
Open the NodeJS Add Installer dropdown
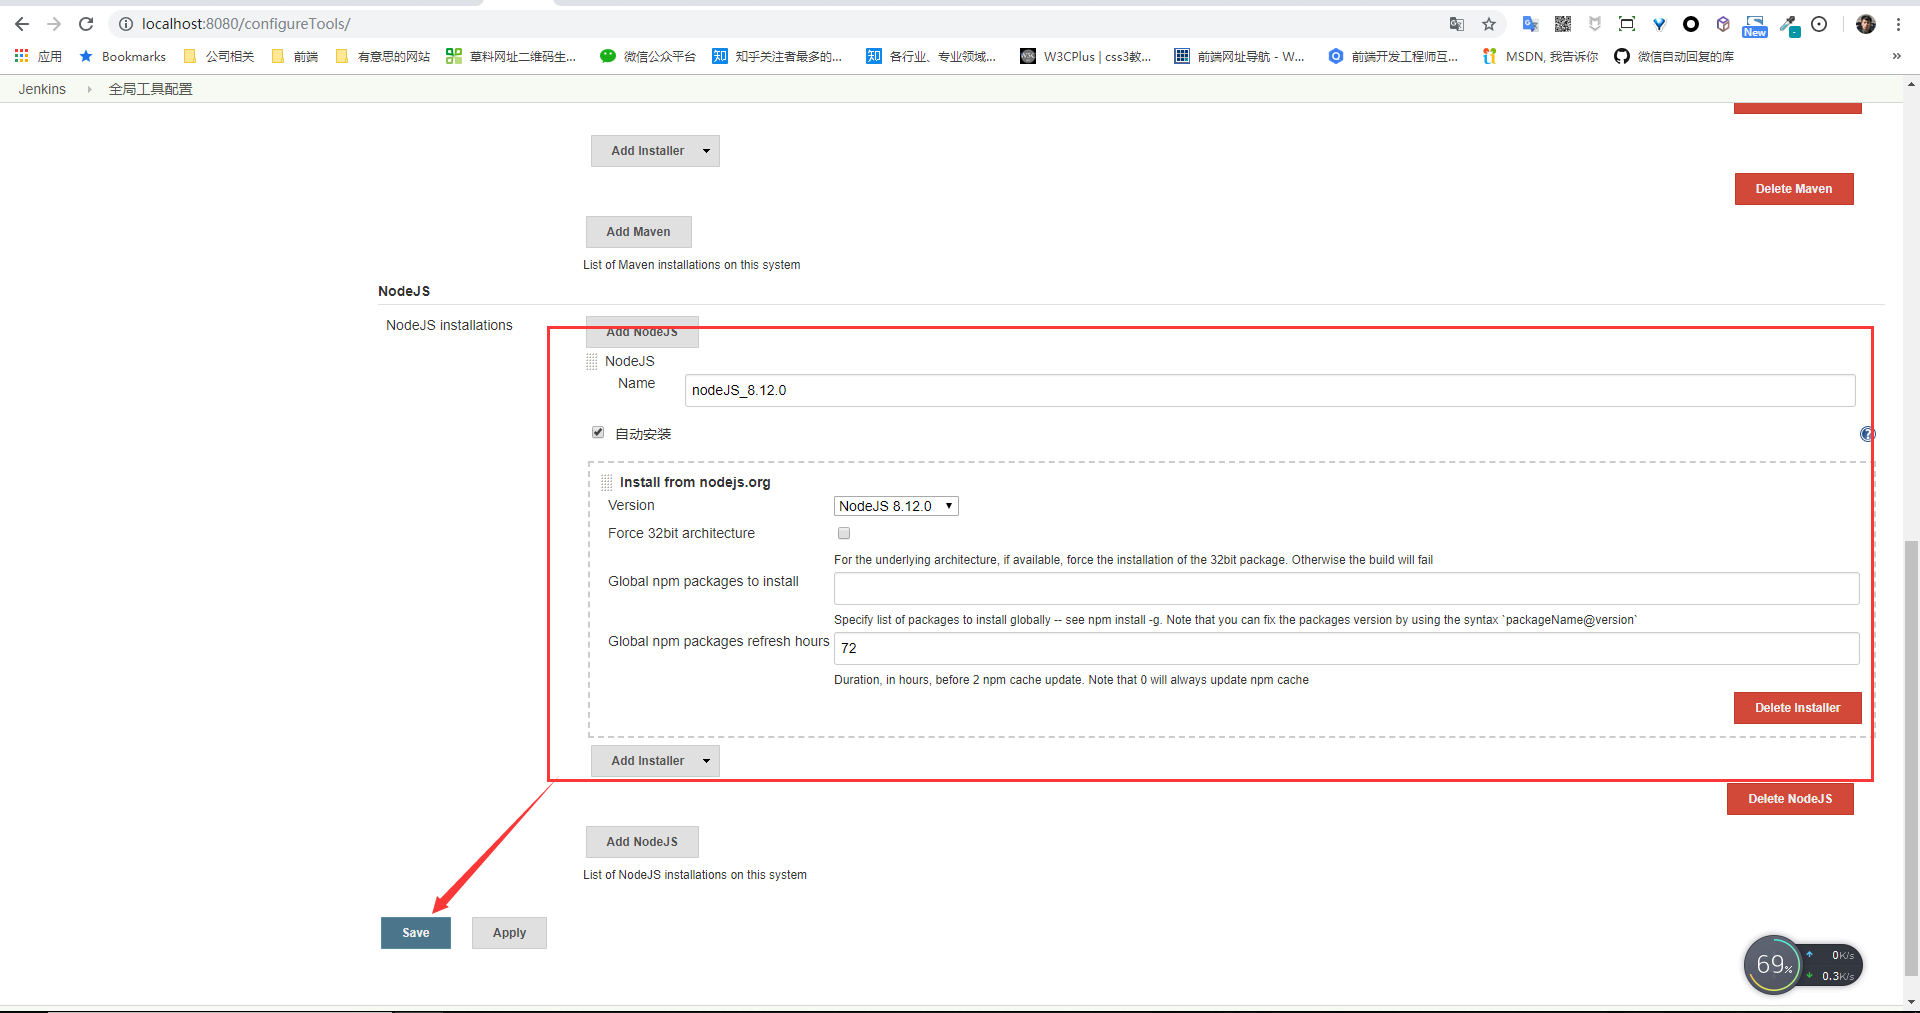pyautogui.click(x=655, y=761)
